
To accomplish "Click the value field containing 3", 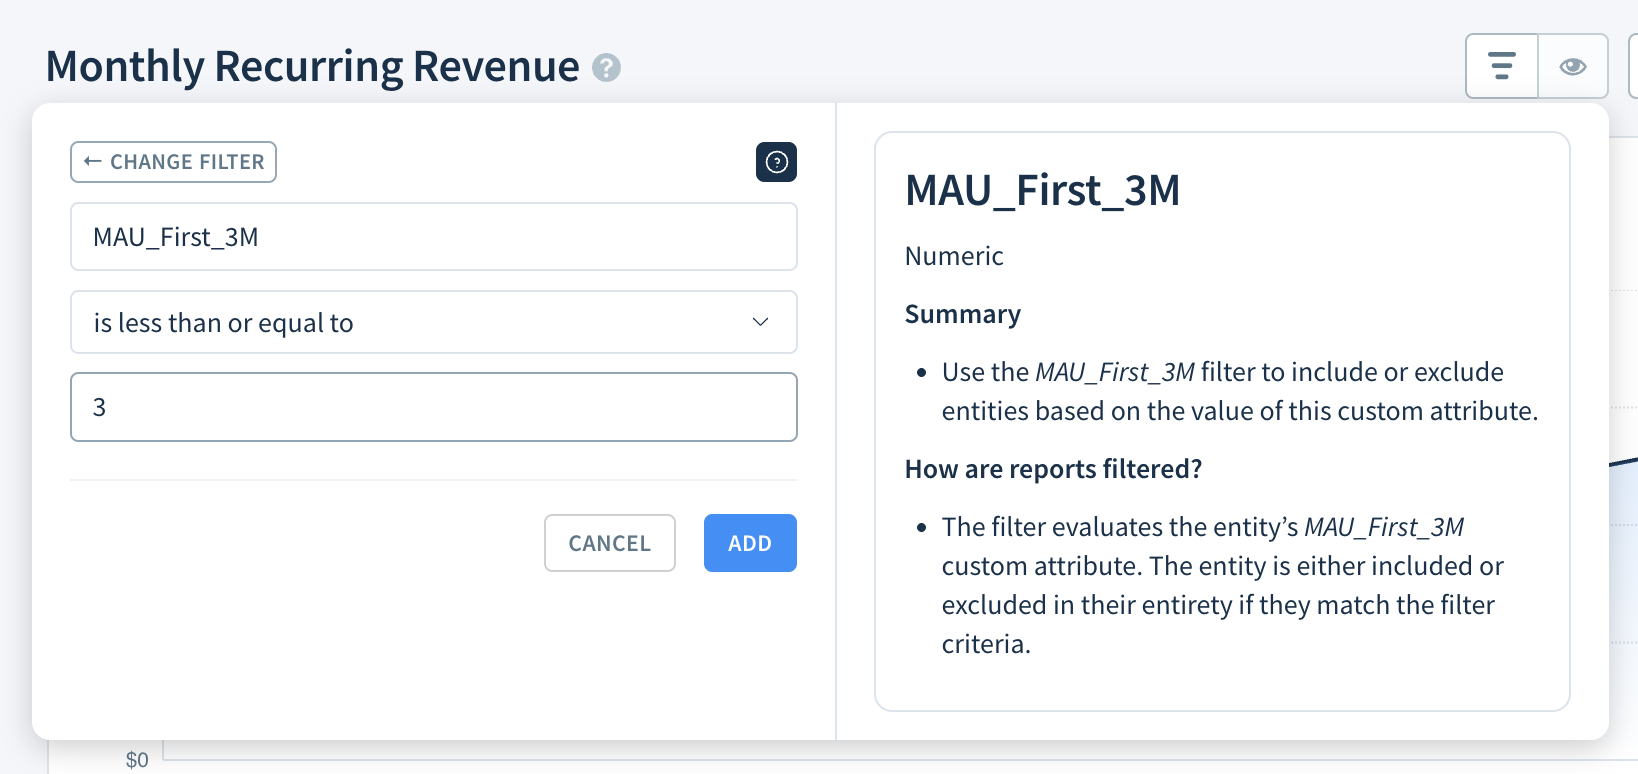I will 434,407.
